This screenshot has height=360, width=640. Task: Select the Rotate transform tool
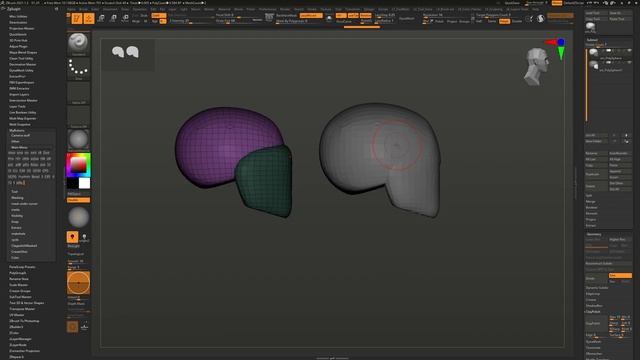click(125, 18)
